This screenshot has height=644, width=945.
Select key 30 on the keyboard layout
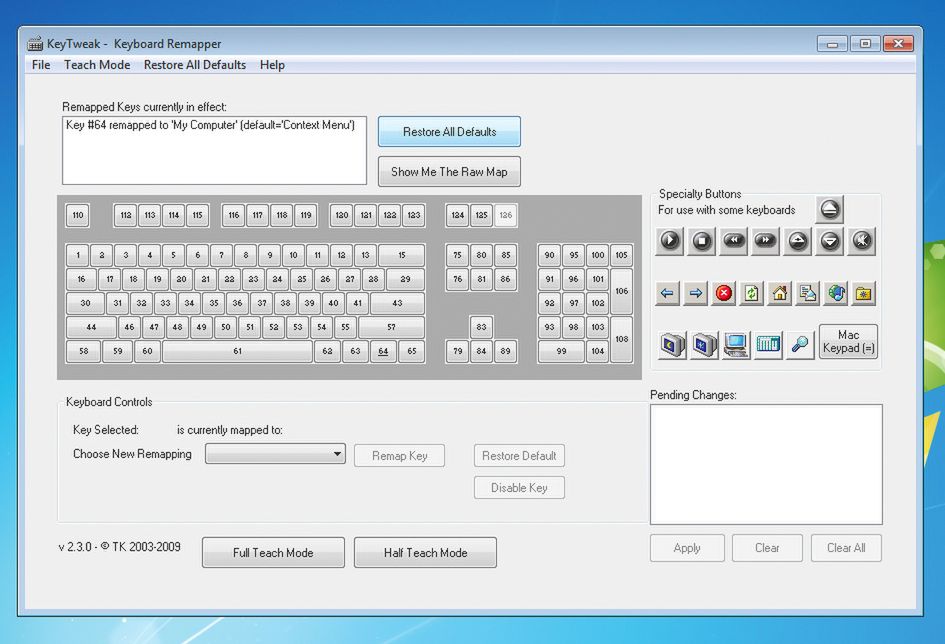[86, 303]
